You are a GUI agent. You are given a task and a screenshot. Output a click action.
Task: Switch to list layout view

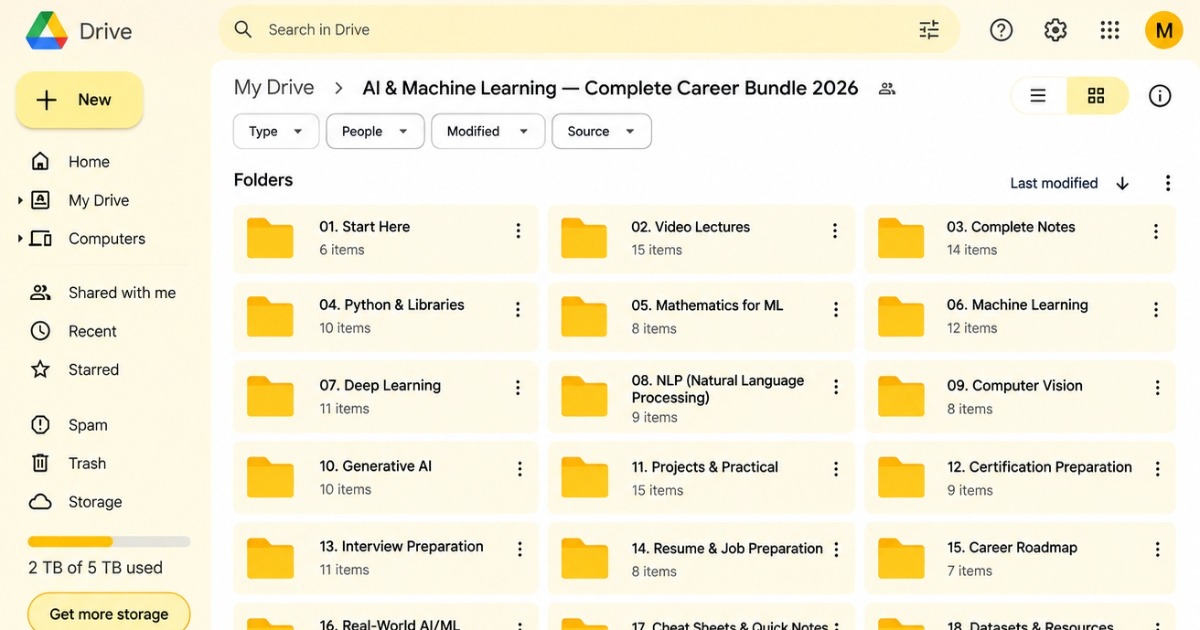1038,96
